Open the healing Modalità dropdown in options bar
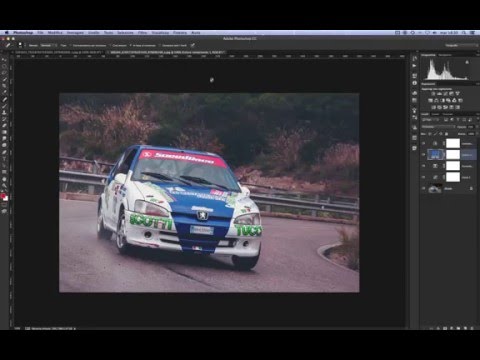Image resolution: width=480 pixels, height=360 pixels. (x=48, y=45)
